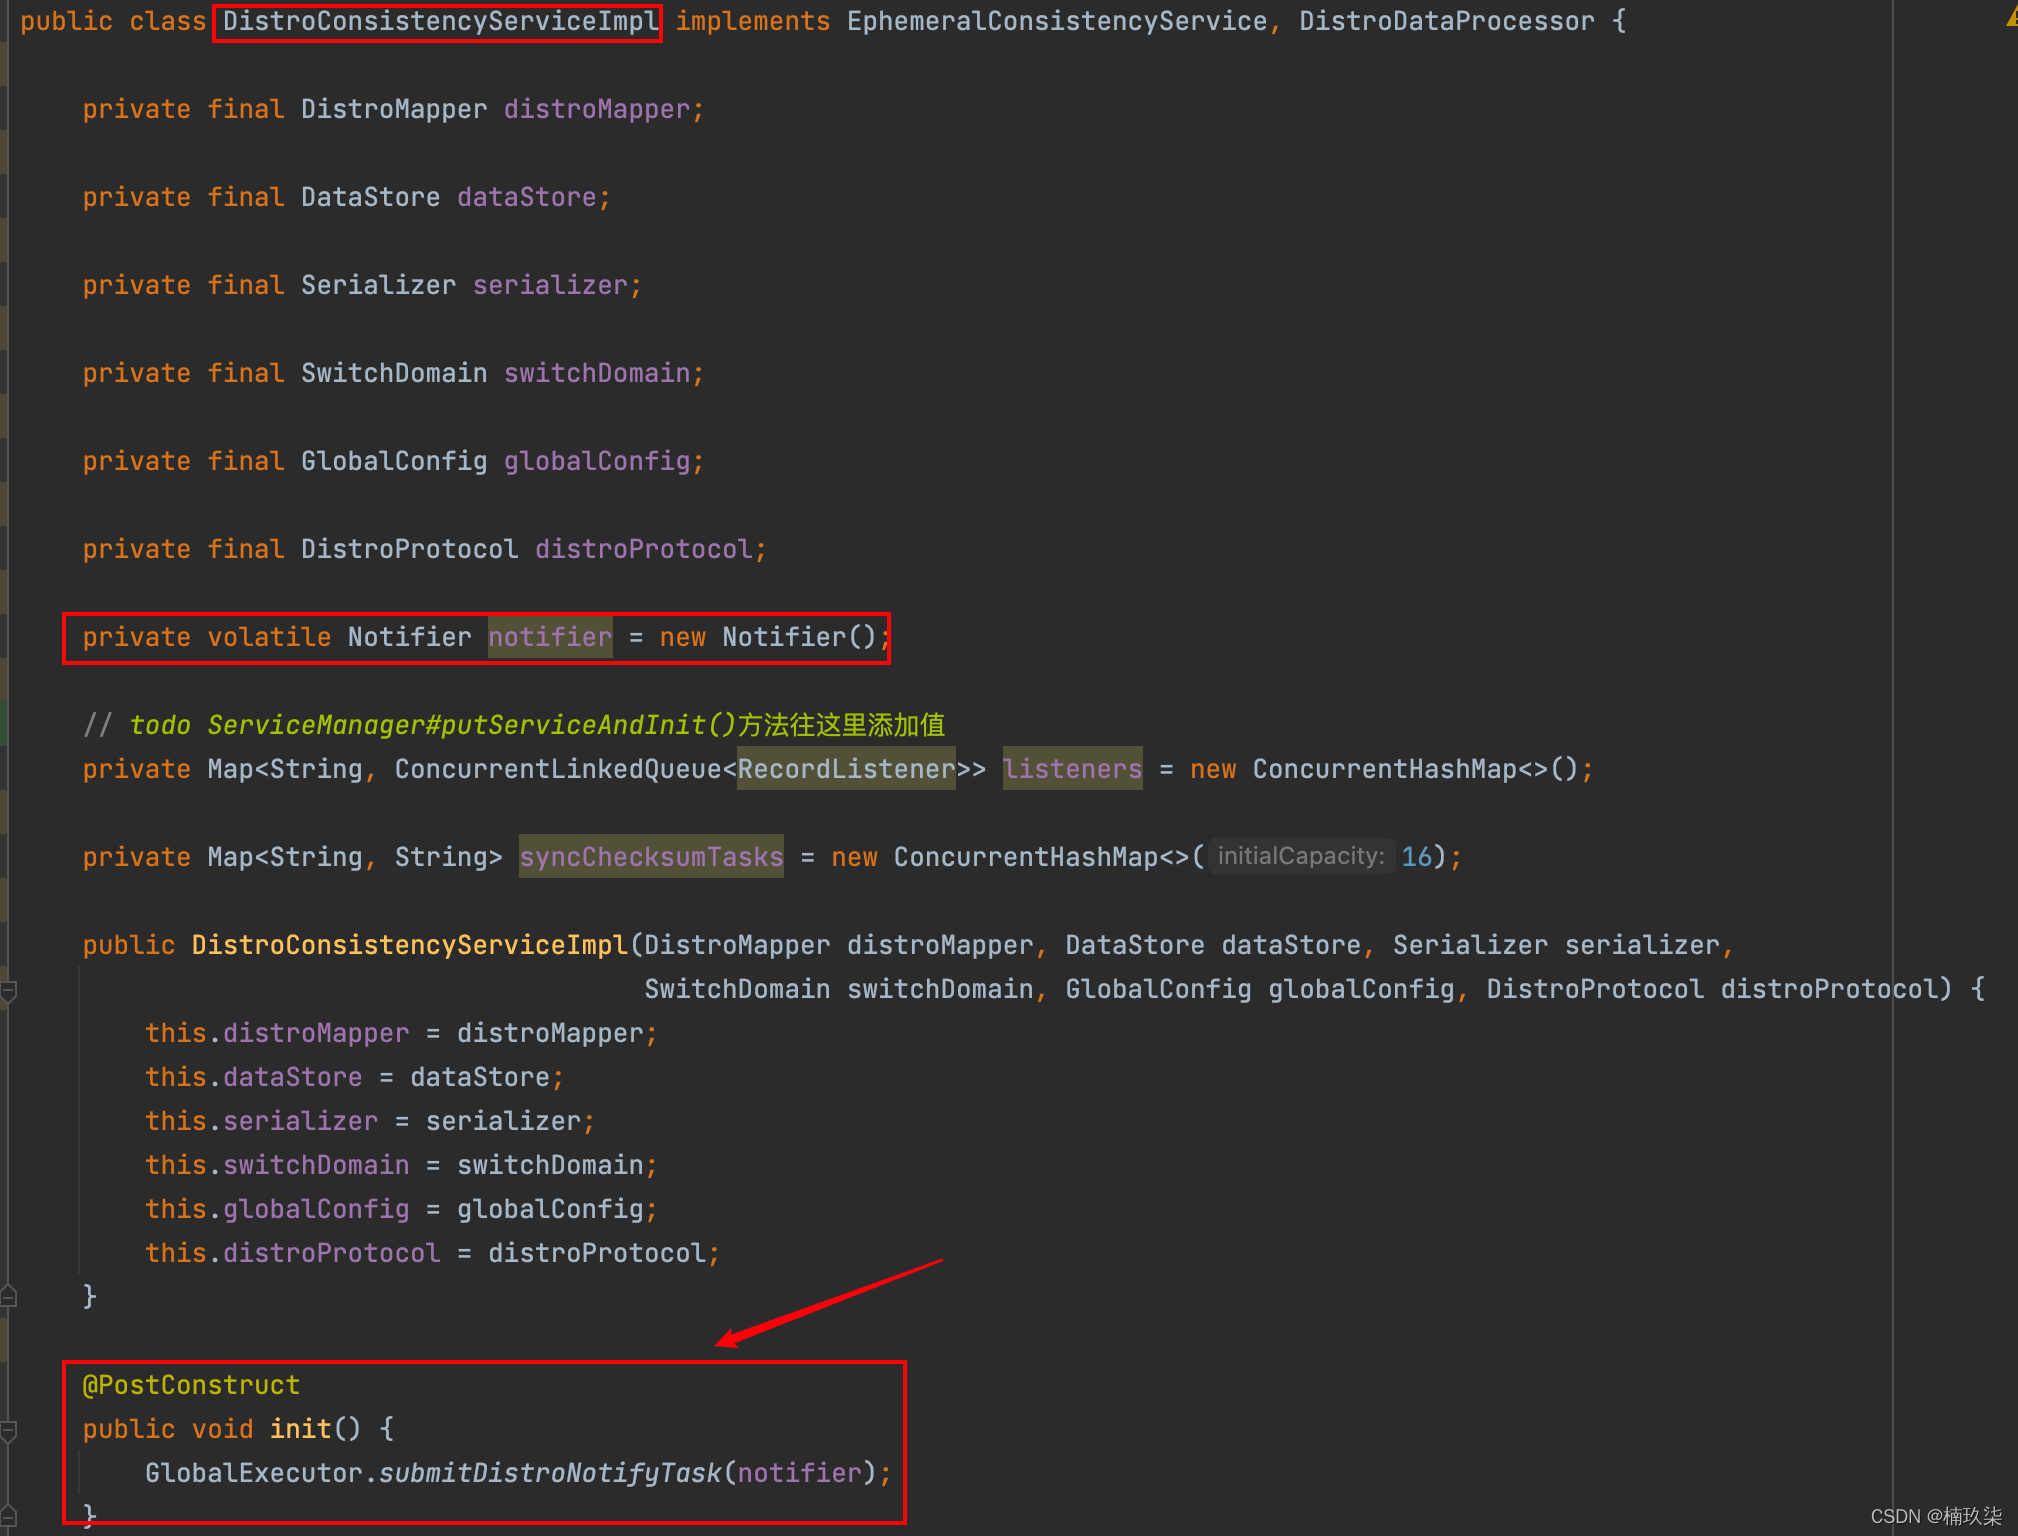
Task: Click the highlighted listeners variable
Action: coord(1072,769)
